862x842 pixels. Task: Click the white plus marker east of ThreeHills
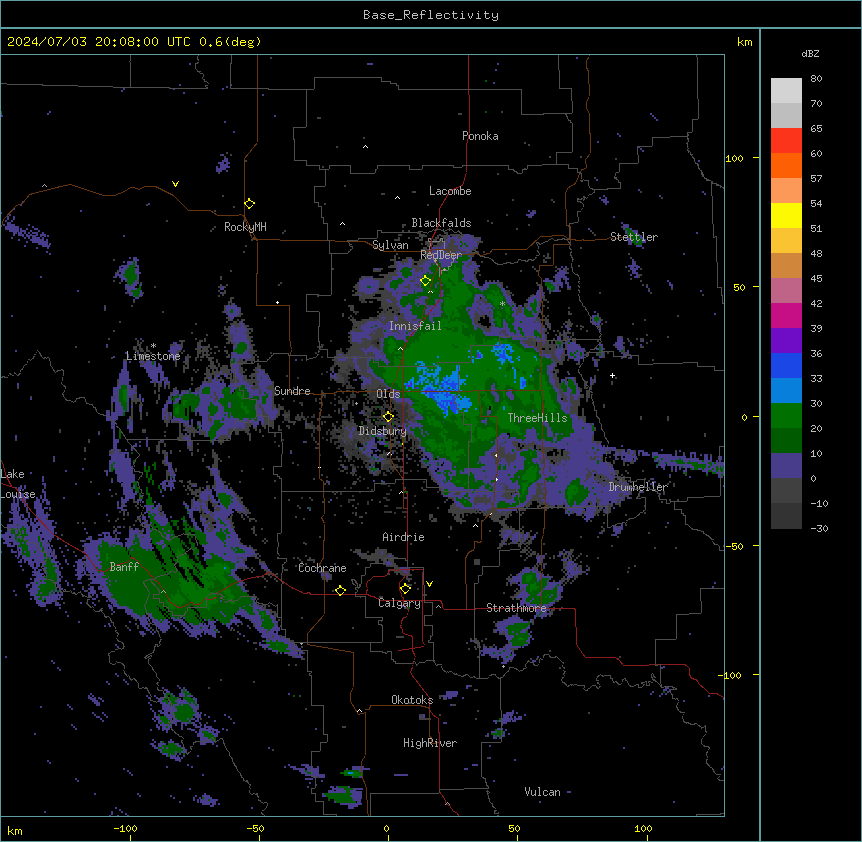point(612,376)
